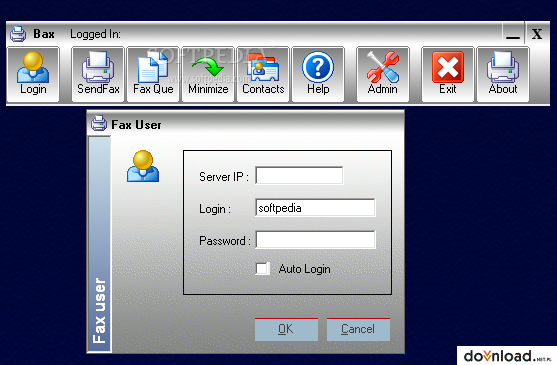Close the Bax toolbar with X button

pyautogui.click(x=537, y=34)
